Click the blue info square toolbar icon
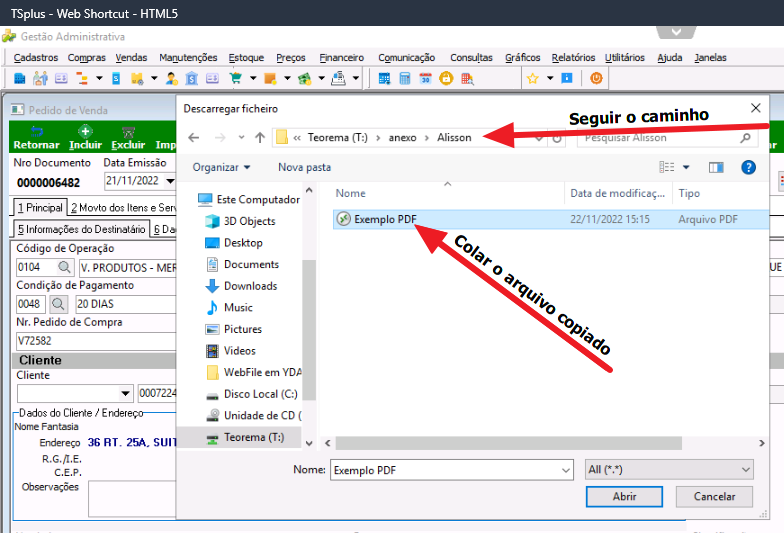The height and width of the screenshot is (533, 784). 567,78
